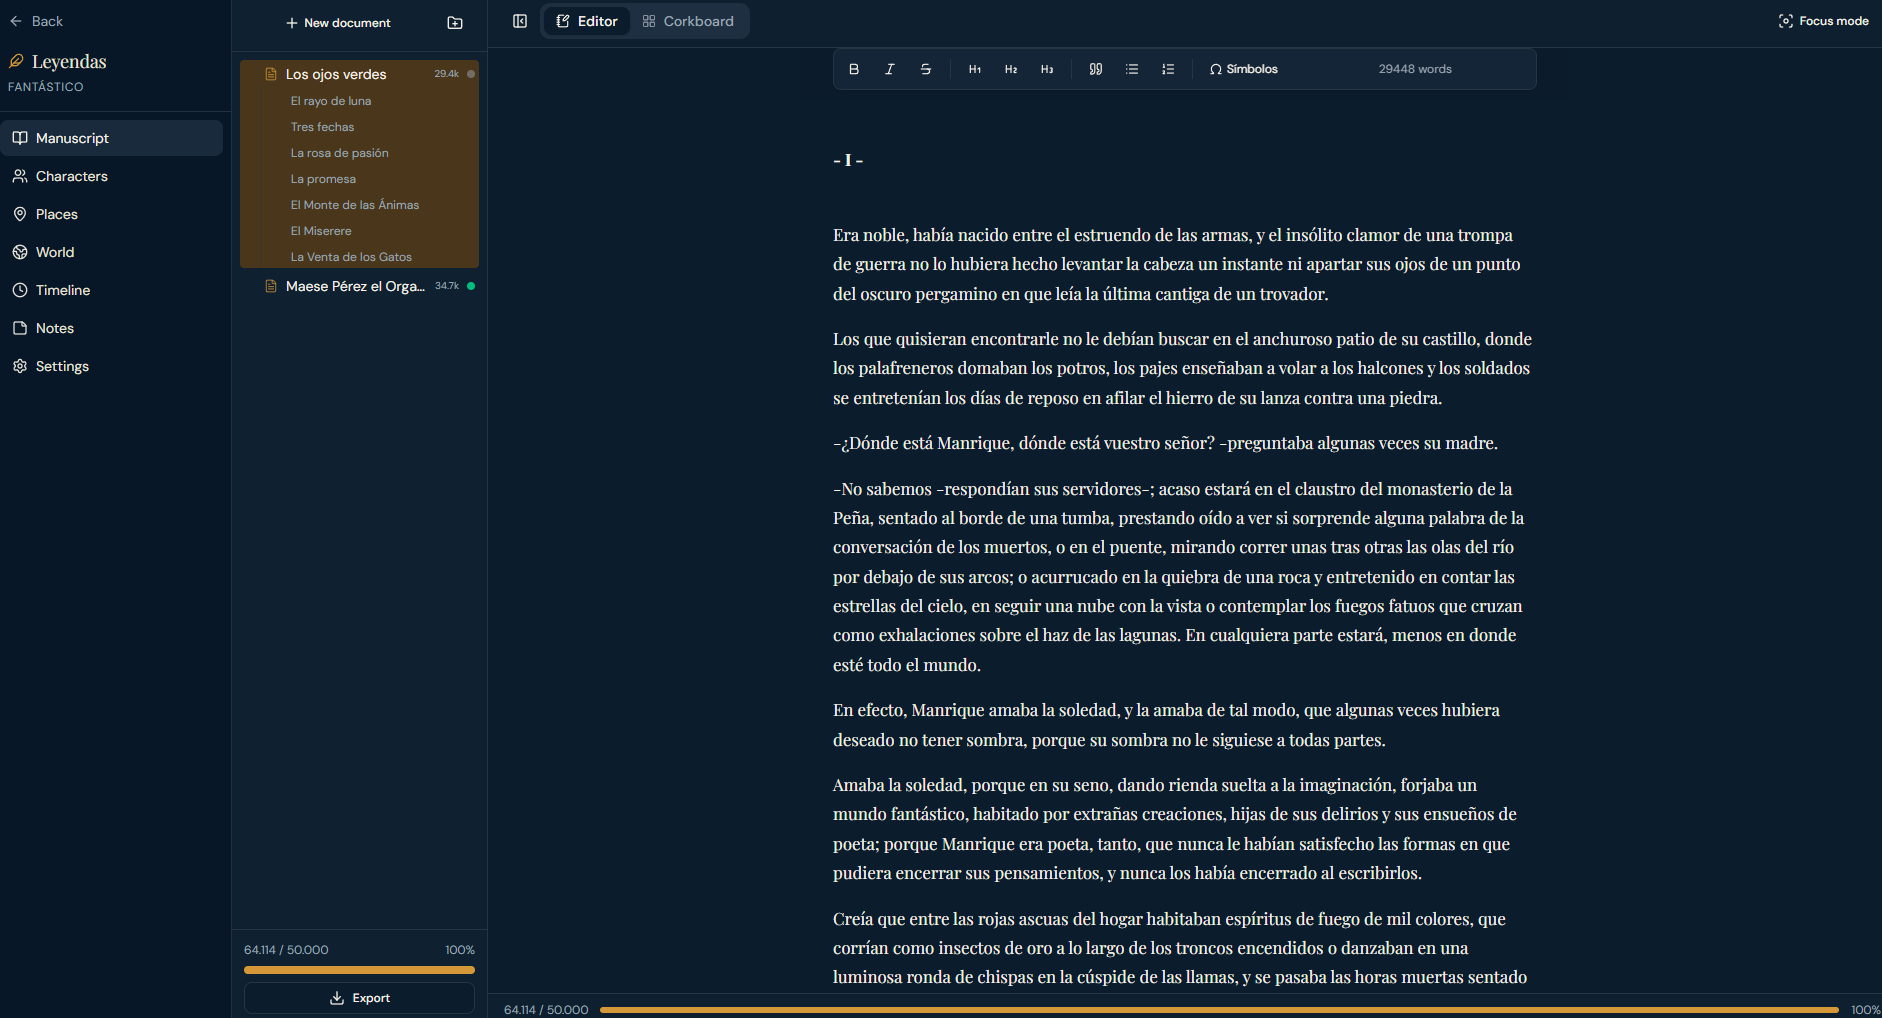Image resolution: width=1882 pixels, height=1018 pixels.
Task: Jump to El rayo de luna heading
Action: pos(330,101)
